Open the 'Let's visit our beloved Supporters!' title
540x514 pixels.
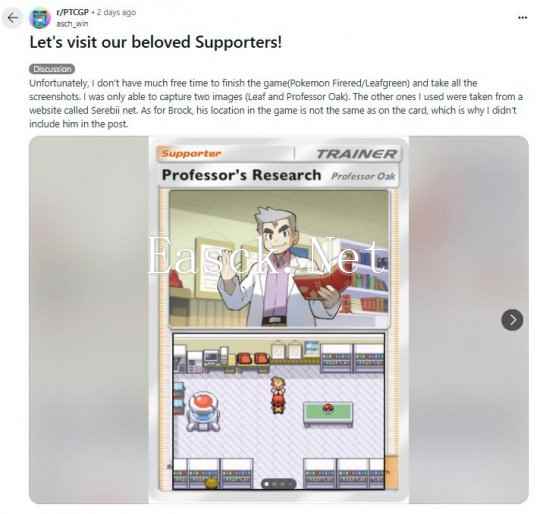tap(156, 42)
